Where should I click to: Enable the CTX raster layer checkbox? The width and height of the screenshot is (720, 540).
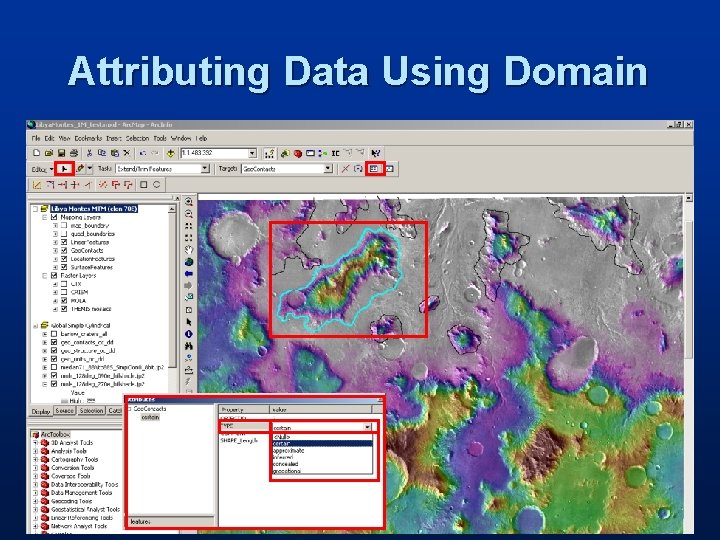click(x=64, y=284)
